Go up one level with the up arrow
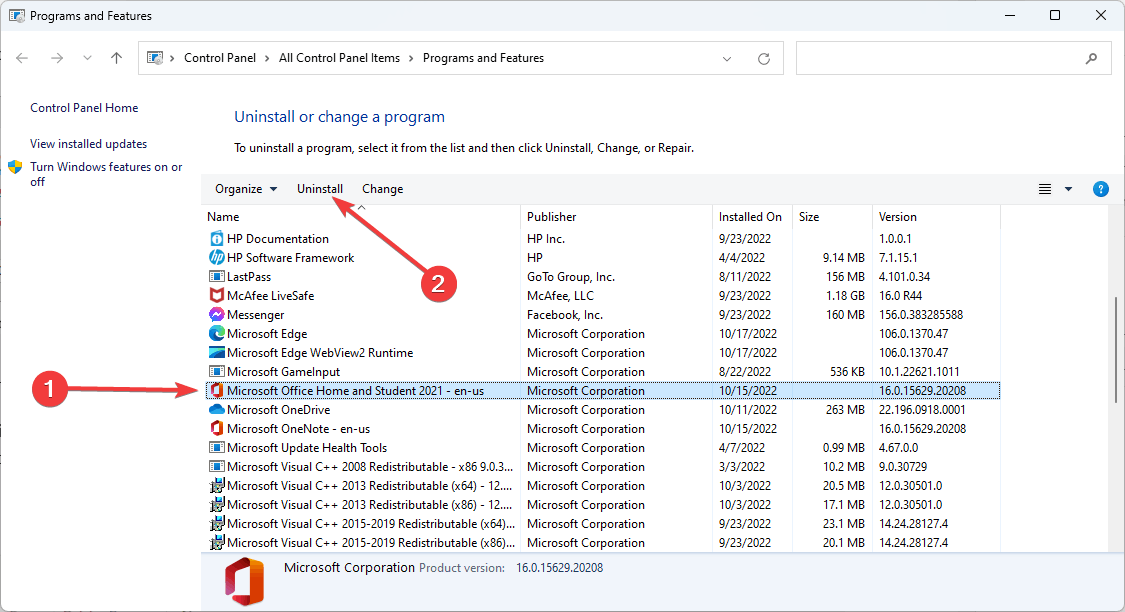 [116, 58]
